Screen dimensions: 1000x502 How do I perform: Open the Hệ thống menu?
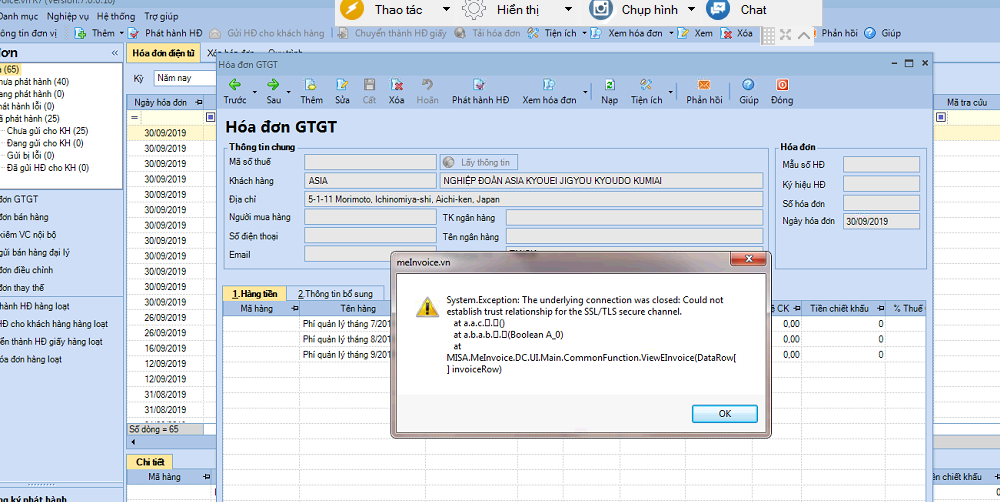pos(116,16)
